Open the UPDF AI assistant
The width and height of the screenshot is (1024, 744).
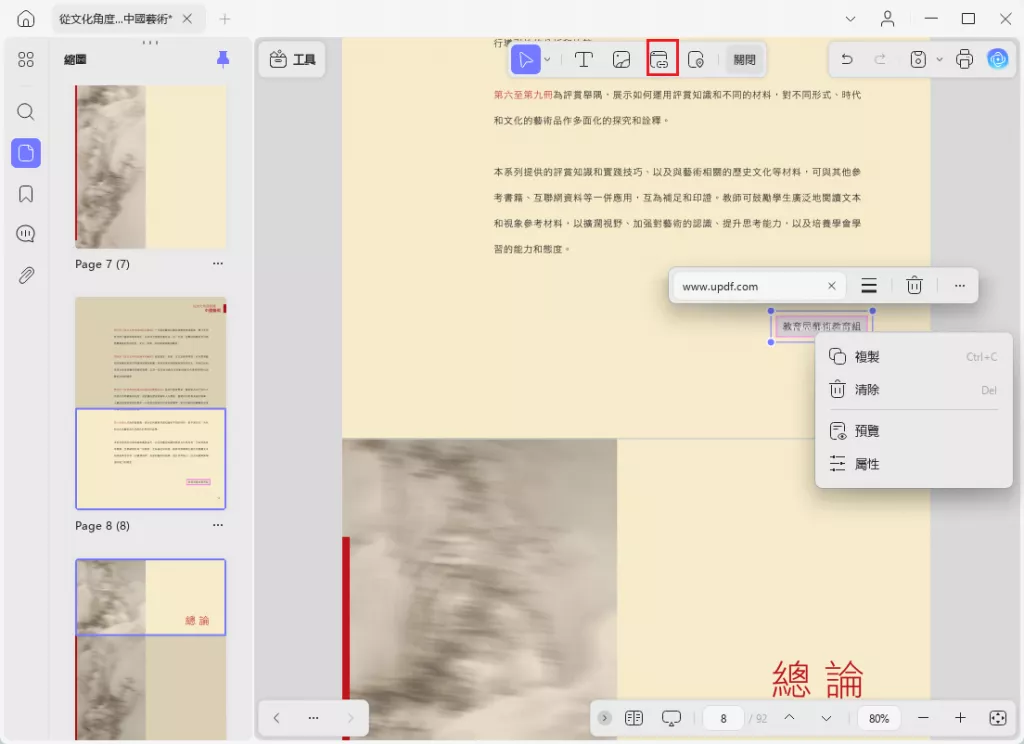coord(998,60)
